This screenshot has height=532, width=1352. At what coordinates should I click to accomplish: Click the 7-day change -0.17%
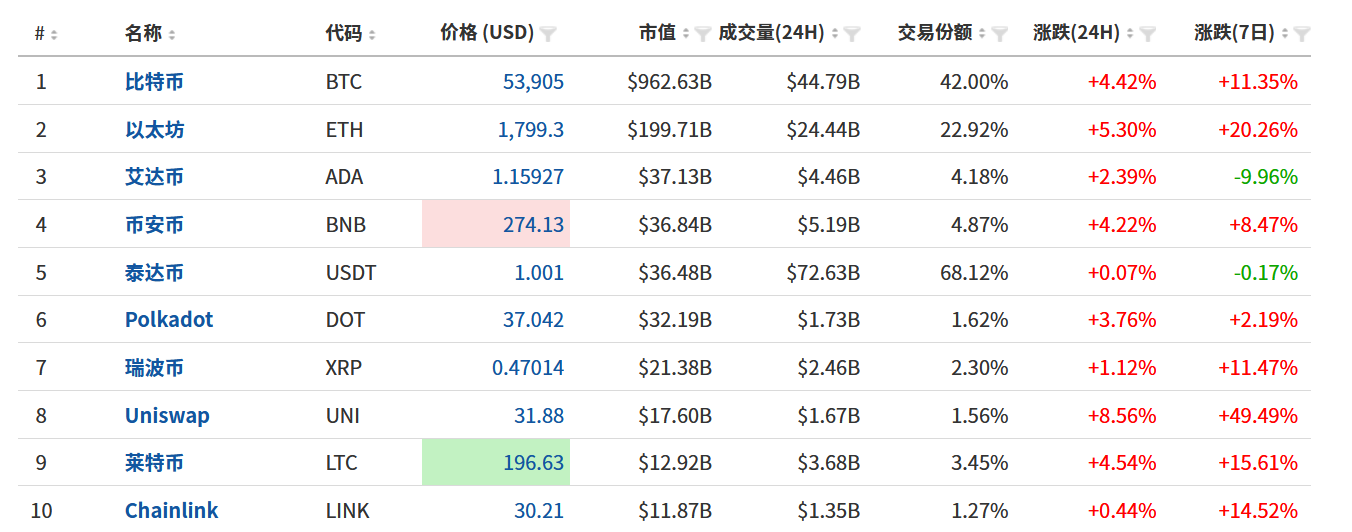tap(1266, 273)
